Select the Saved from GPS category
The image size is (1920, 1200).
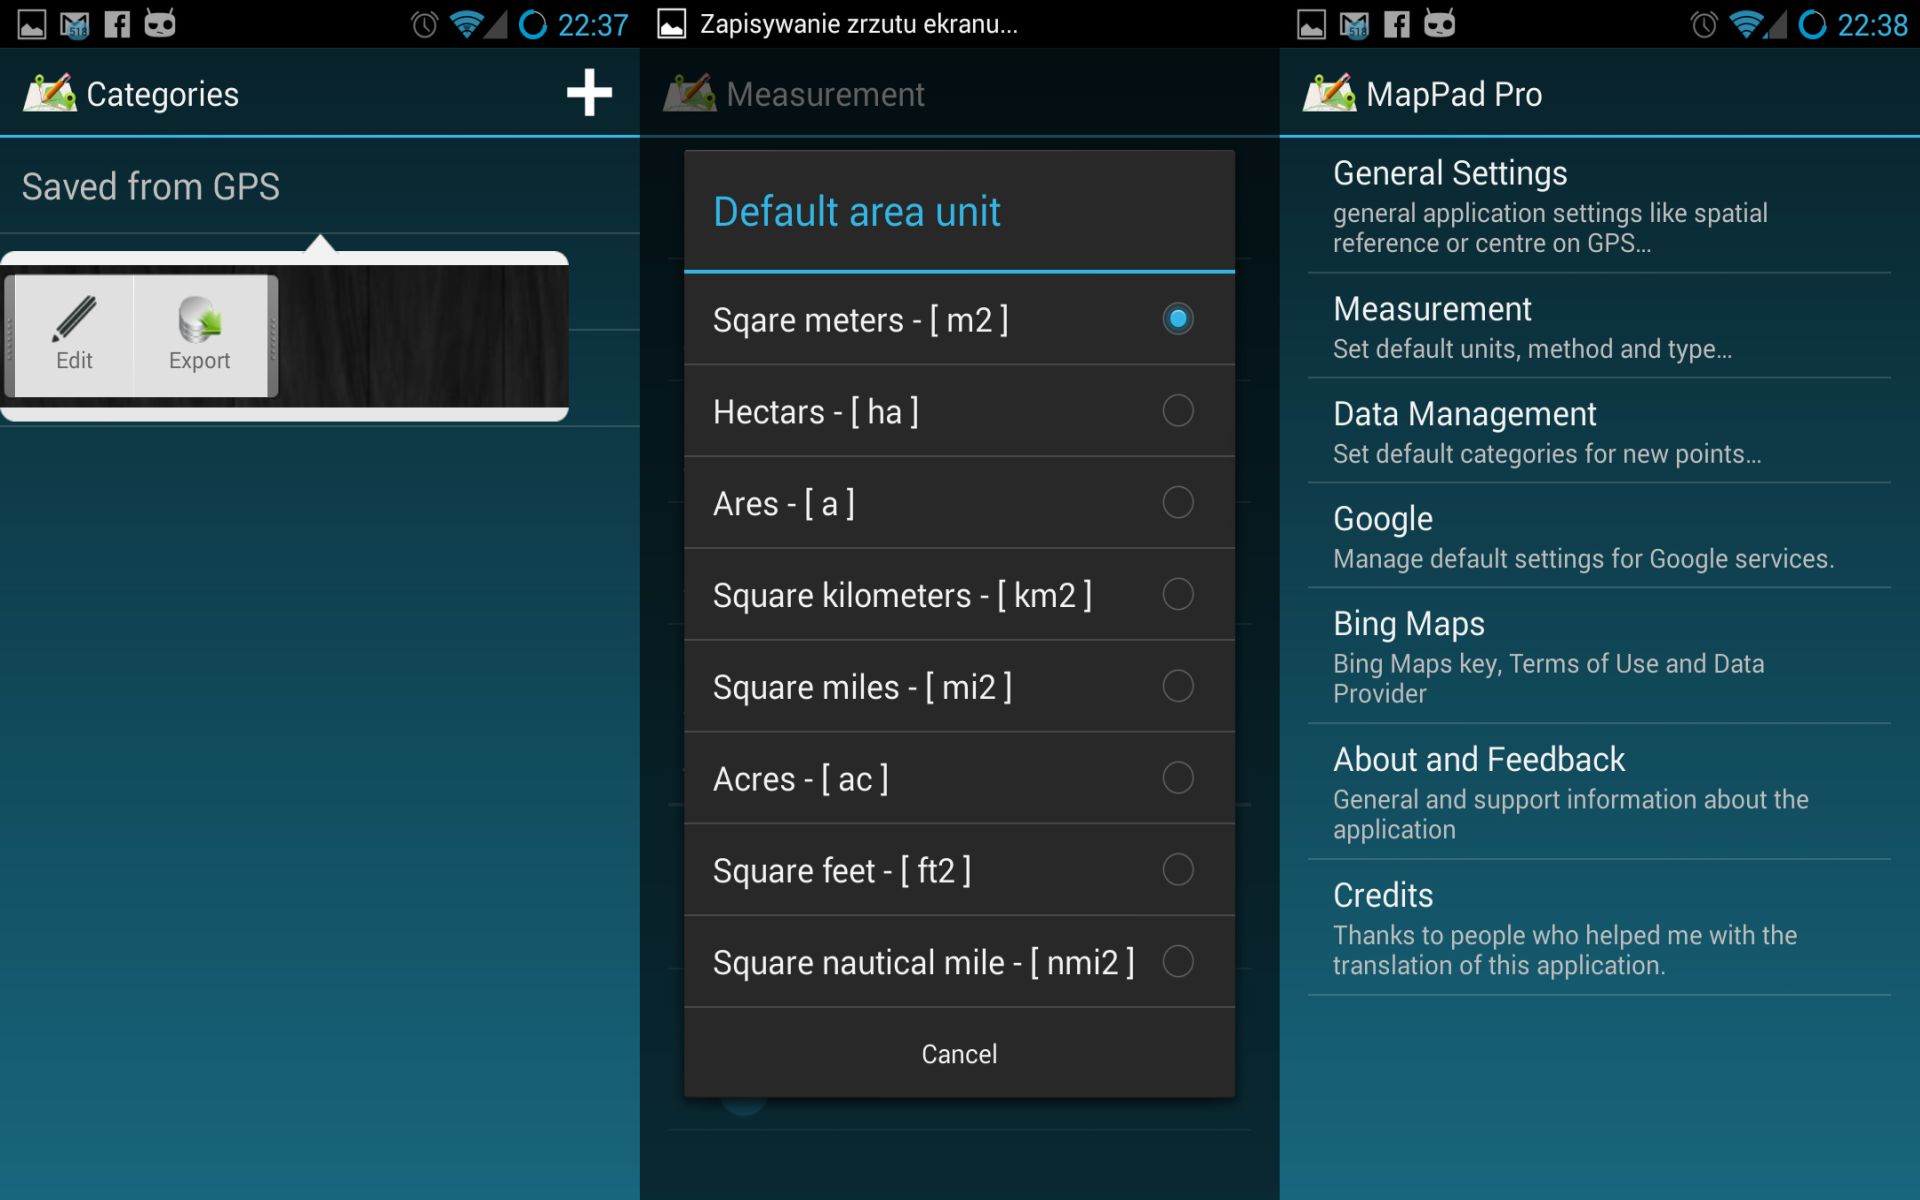[152, 186]
